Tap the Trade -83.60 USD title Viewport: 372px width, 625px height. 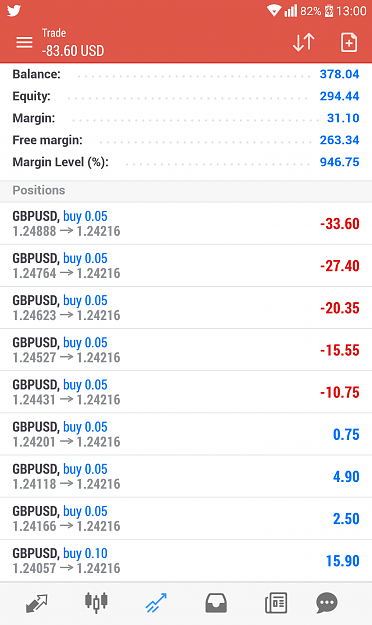coord(73,42)
